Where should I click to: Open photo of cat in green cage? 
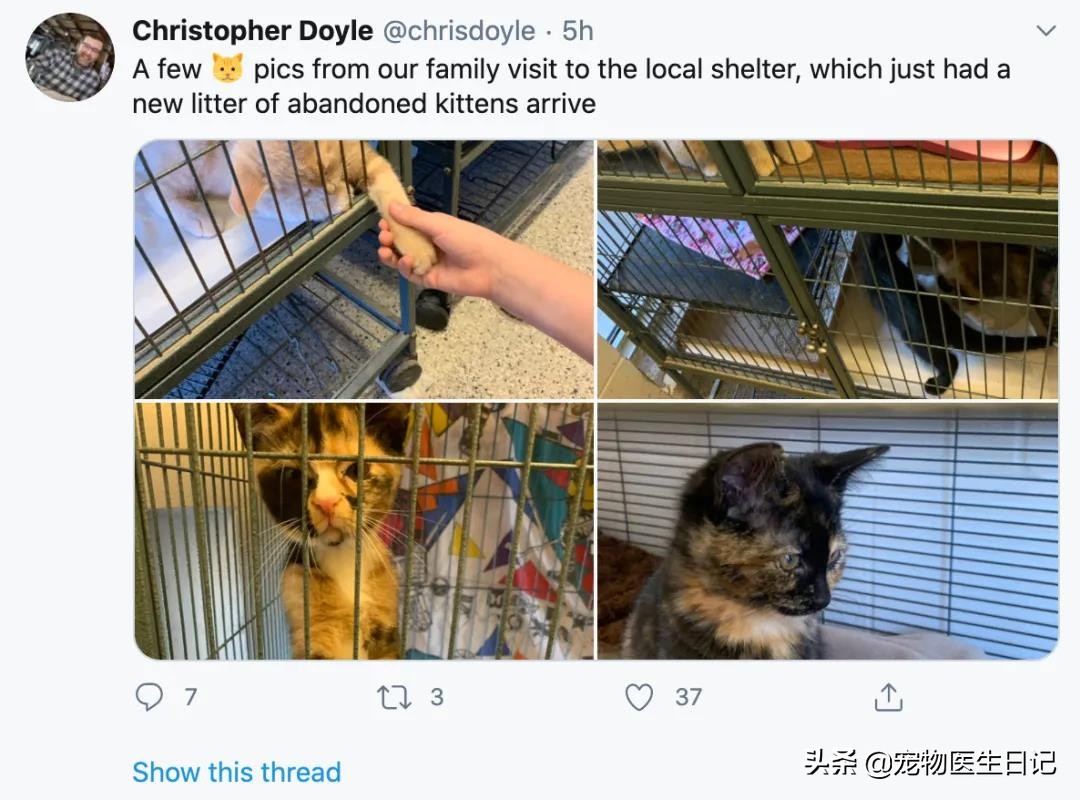[x=828, y=269]
